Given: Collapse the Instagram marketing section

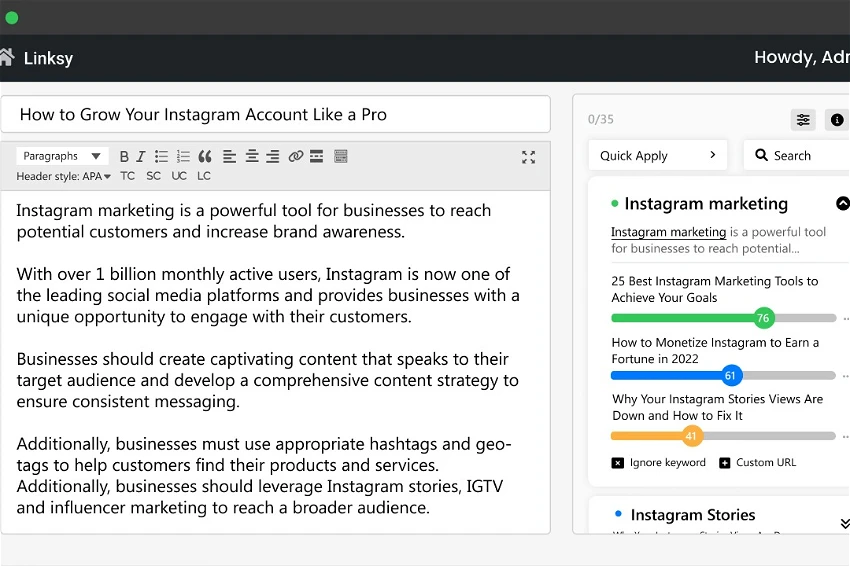Looking at the screenshot, I should tap(842, 204).
